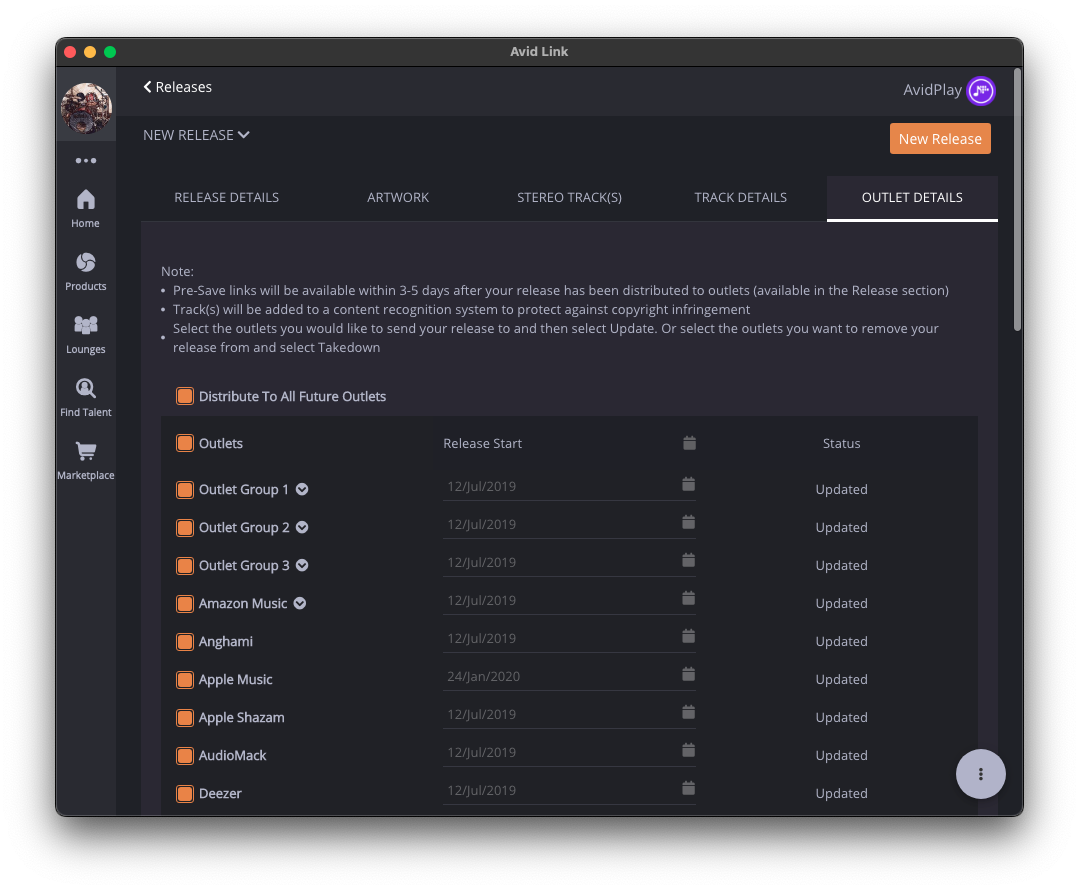
Task: Click the AvidPlay music note icon
Action: click(x=980, y=90)
